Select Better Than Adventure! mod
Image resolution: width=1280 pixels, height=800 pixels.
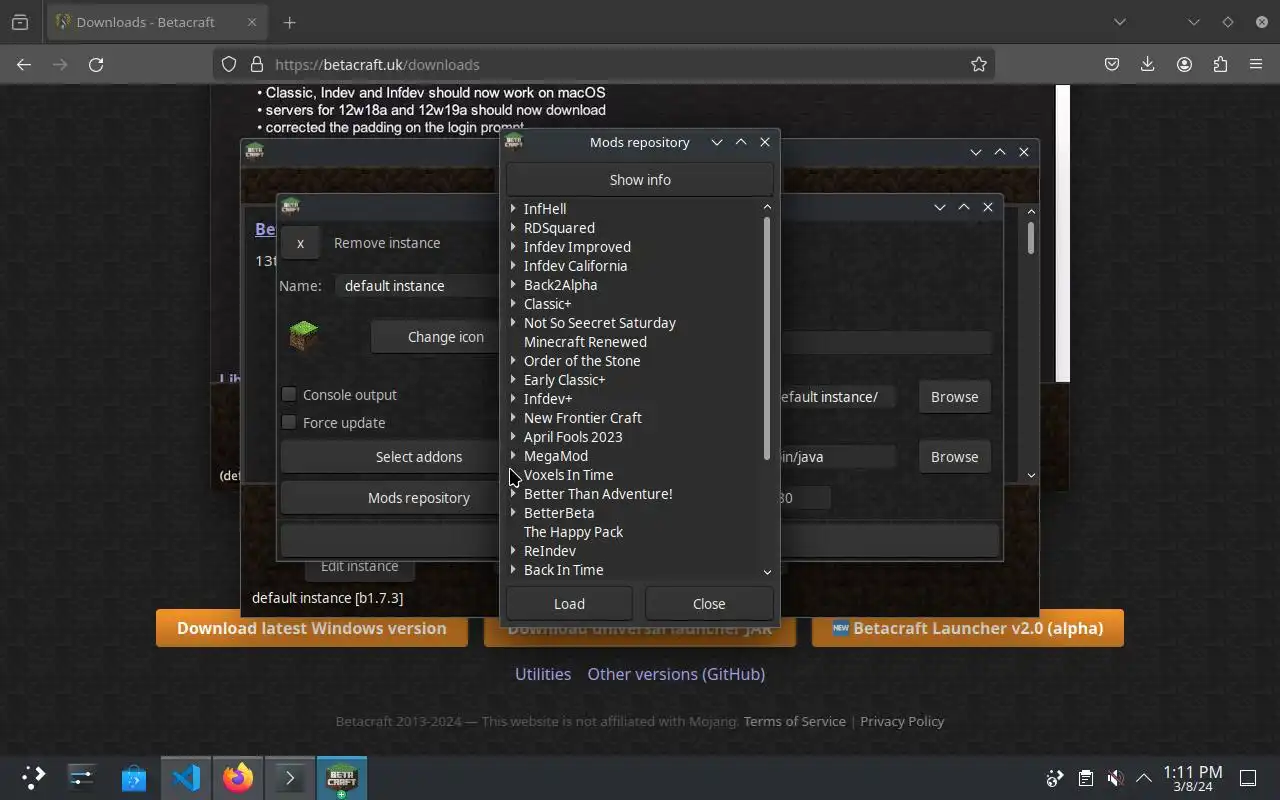click(x=598, y=494)
